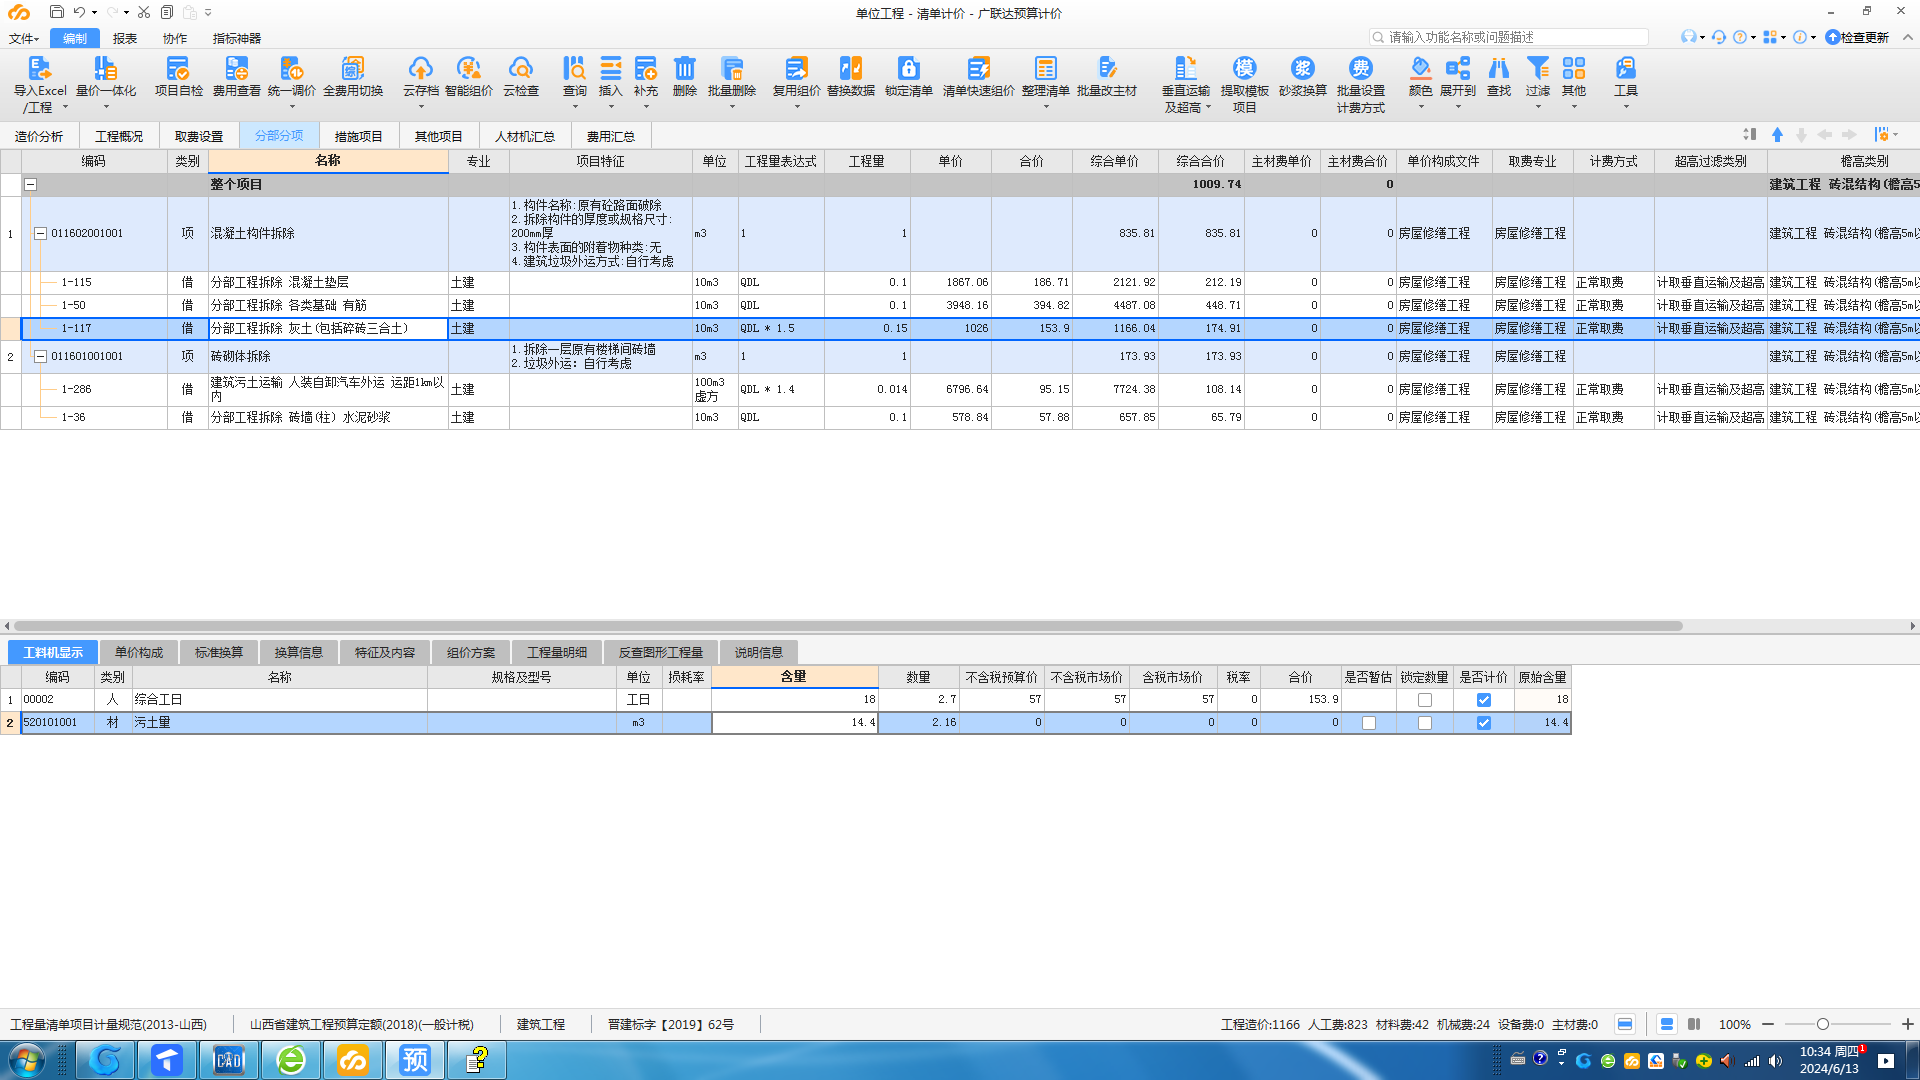This screenshot has height=1080, width=1920.
Task: Click the 查询 query icon
Action: point(574,68)
